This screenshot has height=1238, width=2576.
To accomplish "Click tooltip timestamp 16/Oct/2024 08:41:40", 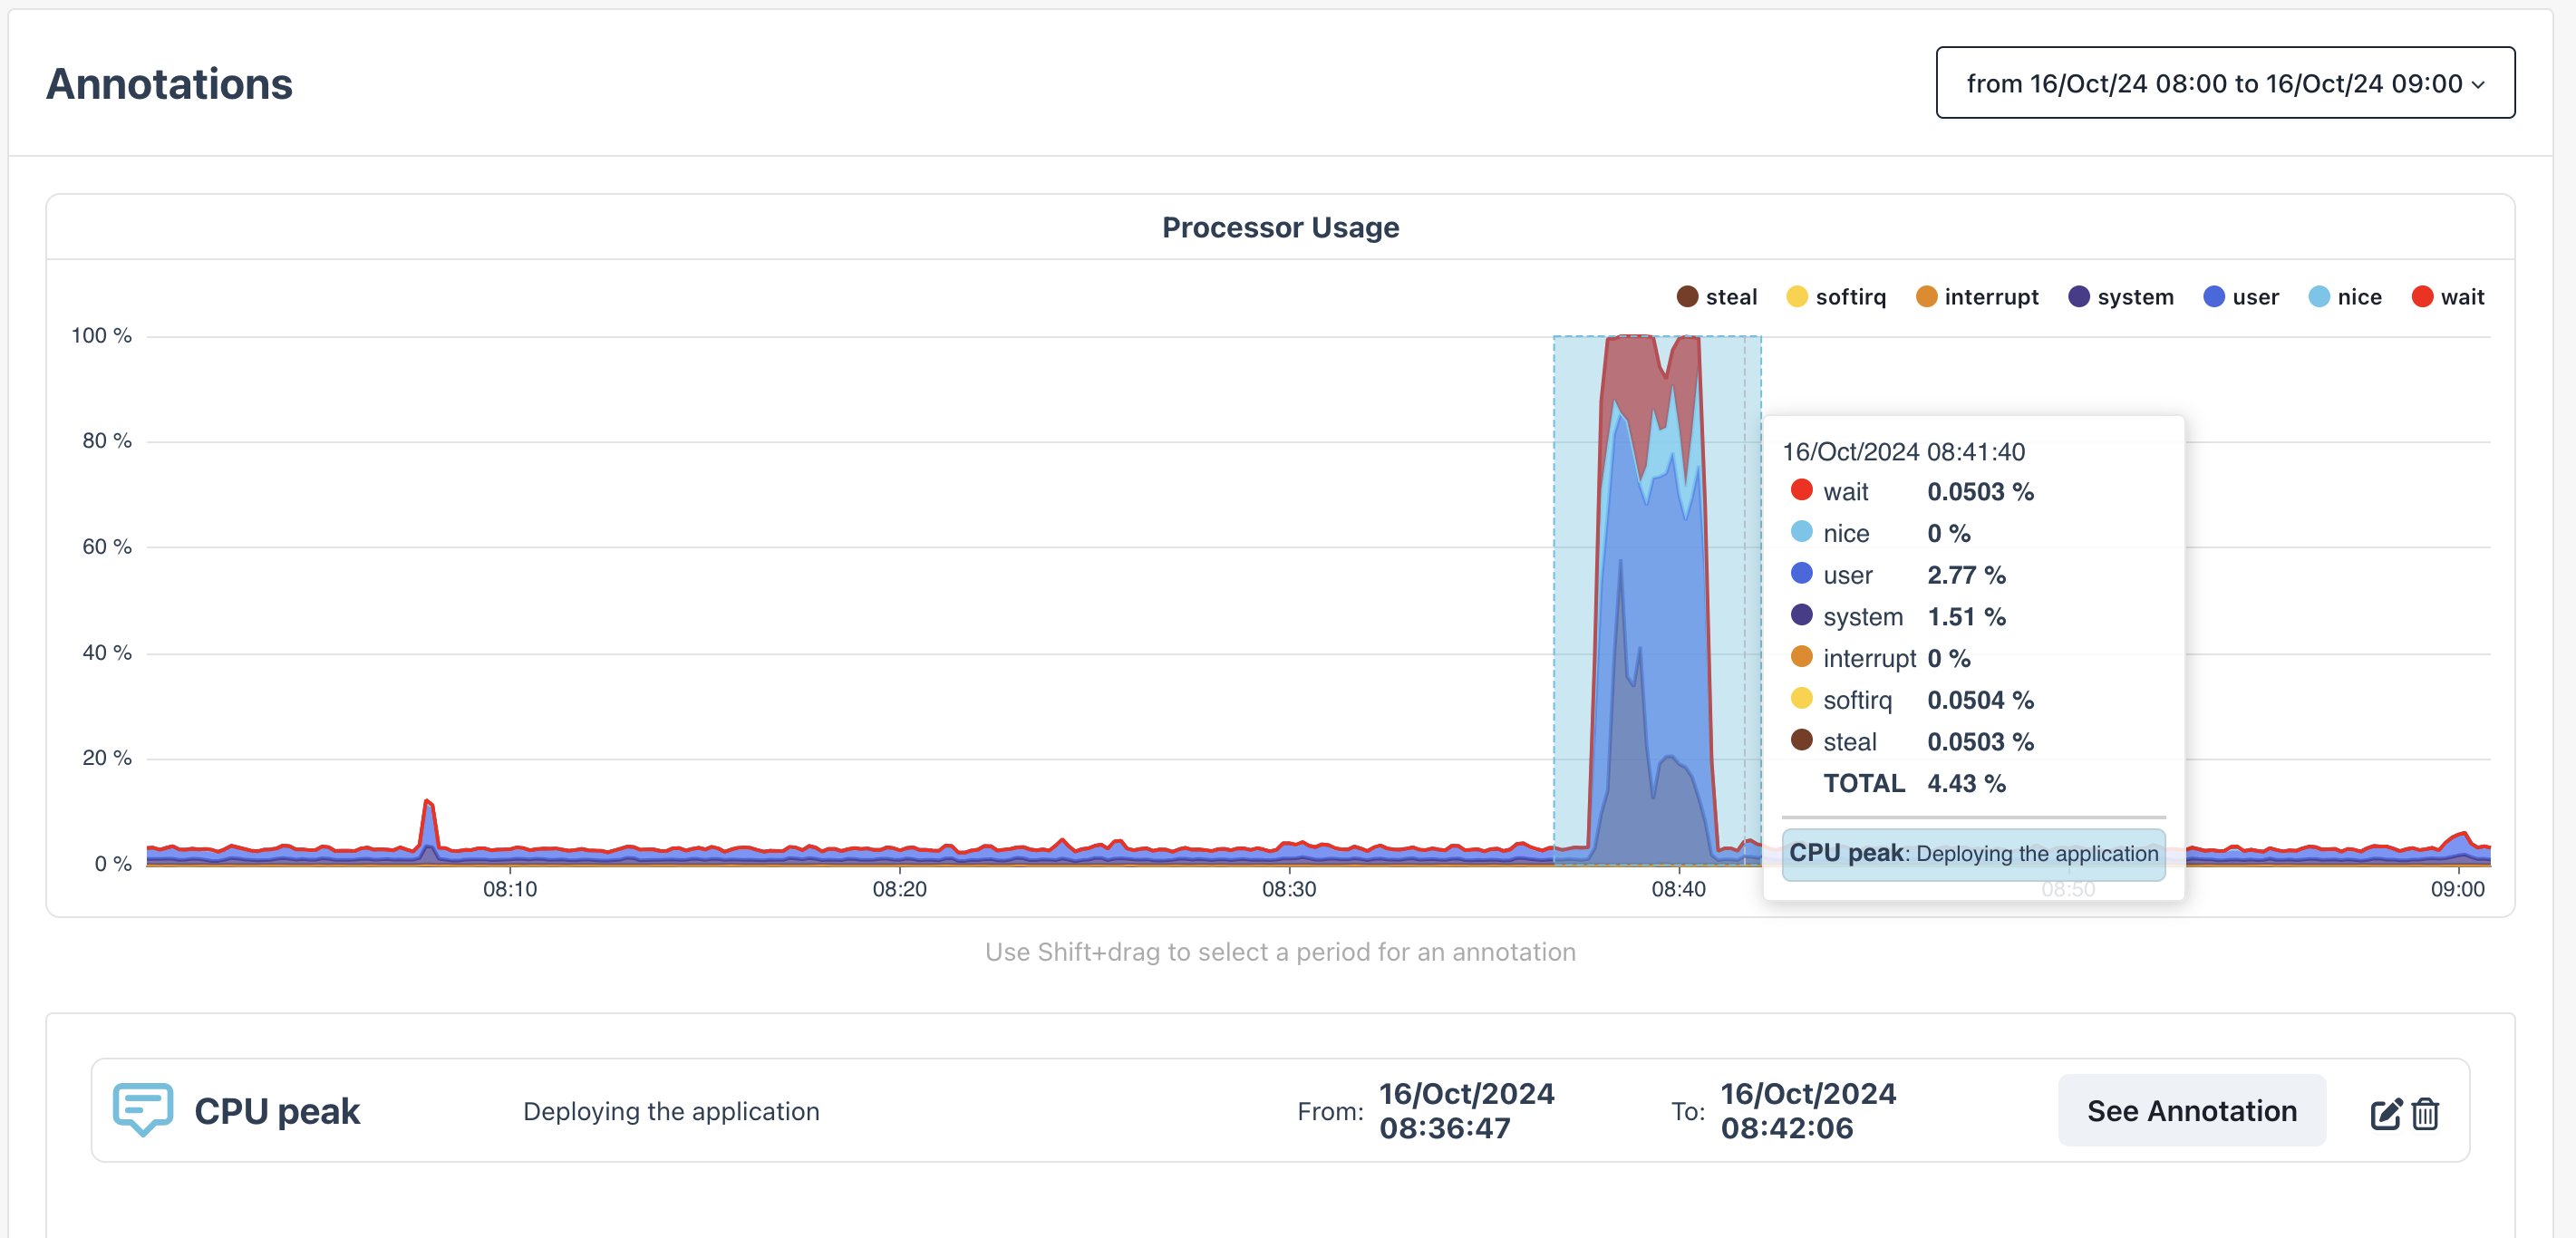I will tap(1903, 452).
